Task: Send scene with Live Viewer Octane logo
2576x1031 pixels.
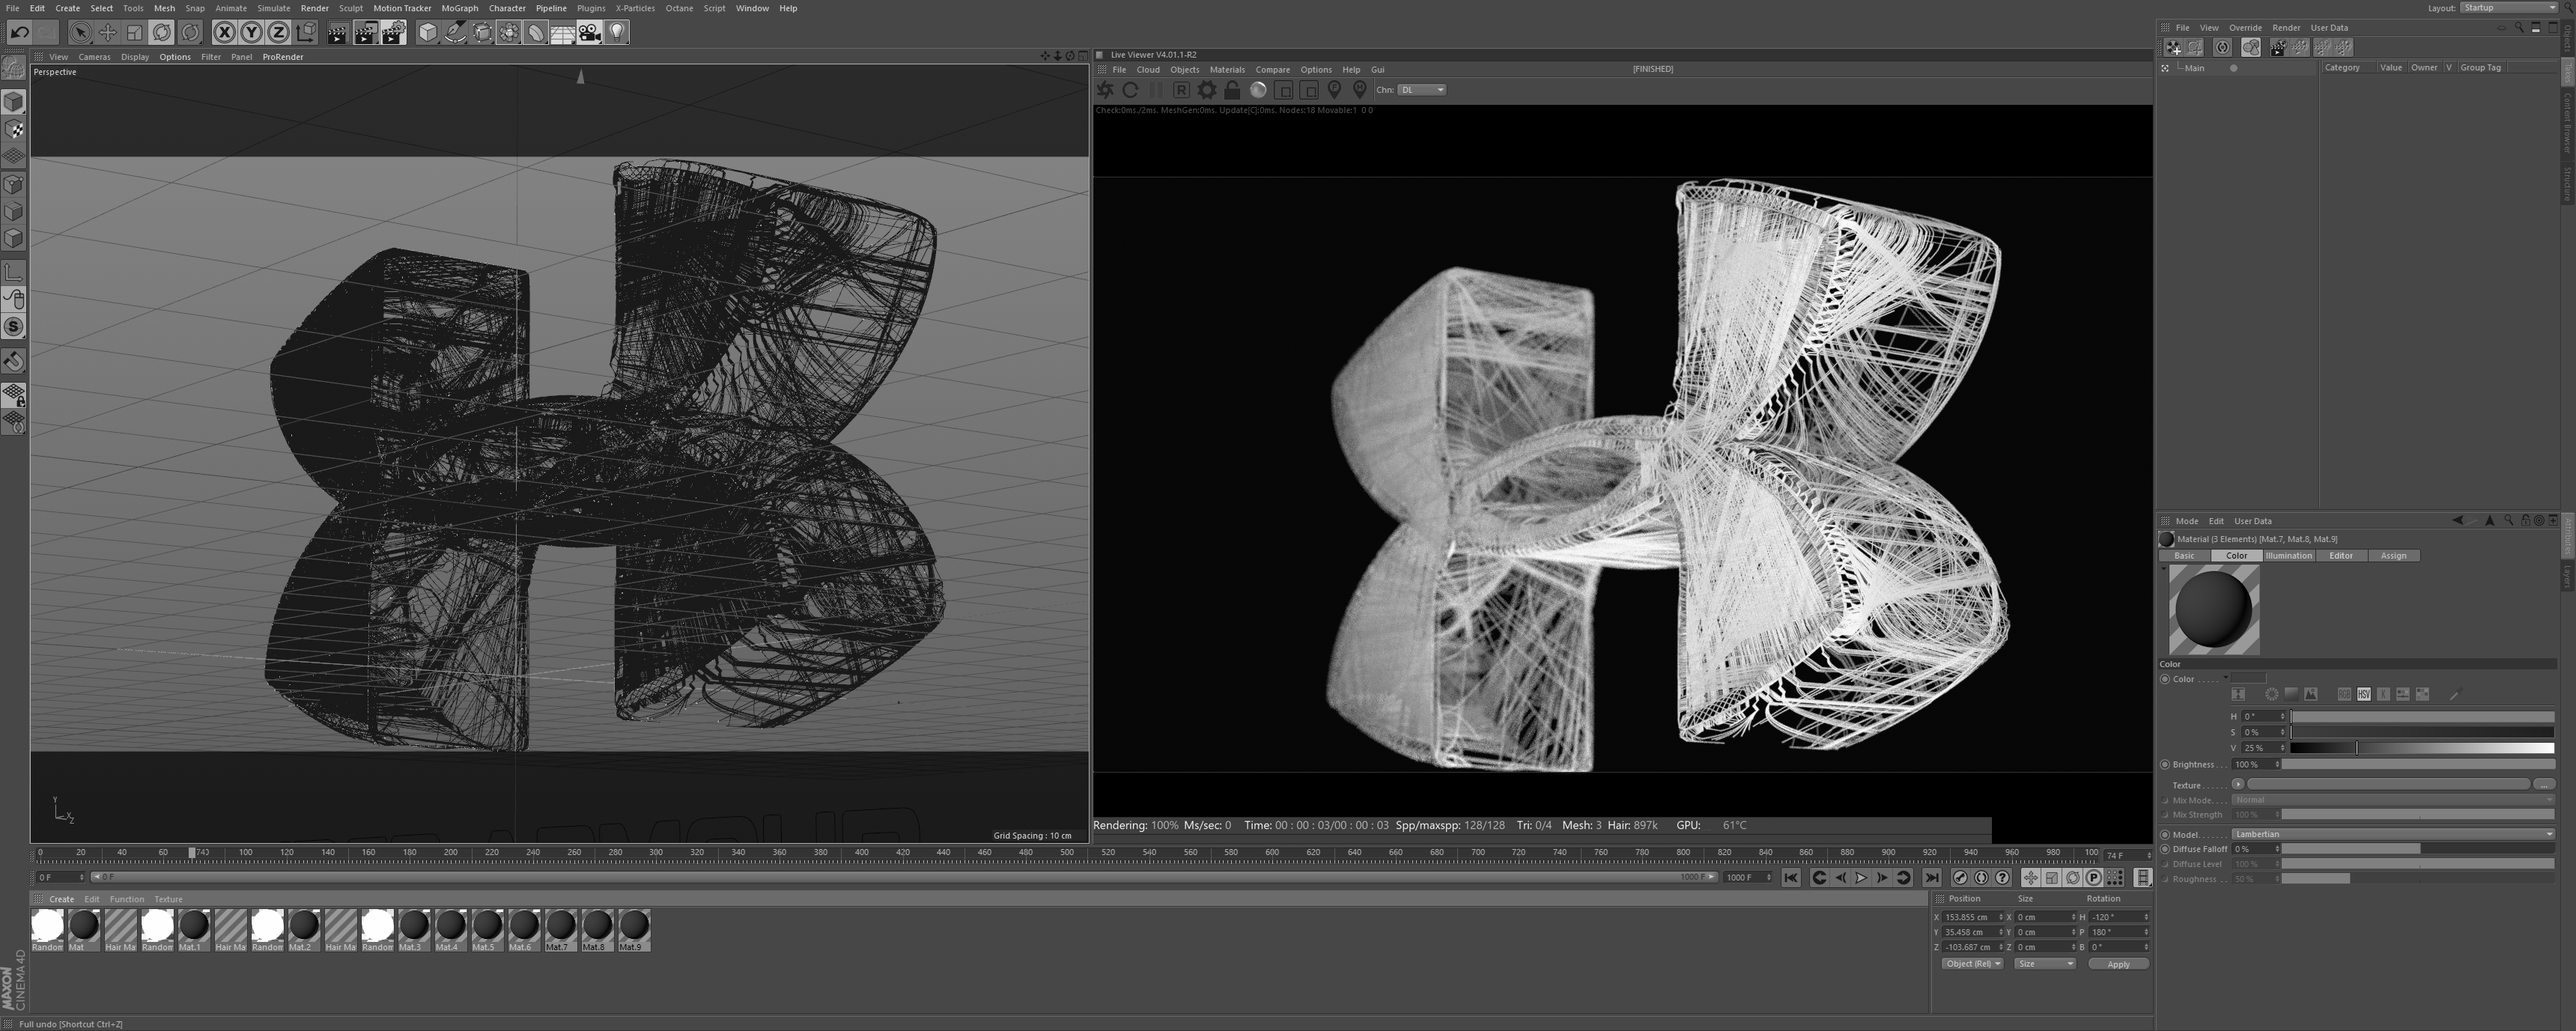Action: coord(1105,90)
